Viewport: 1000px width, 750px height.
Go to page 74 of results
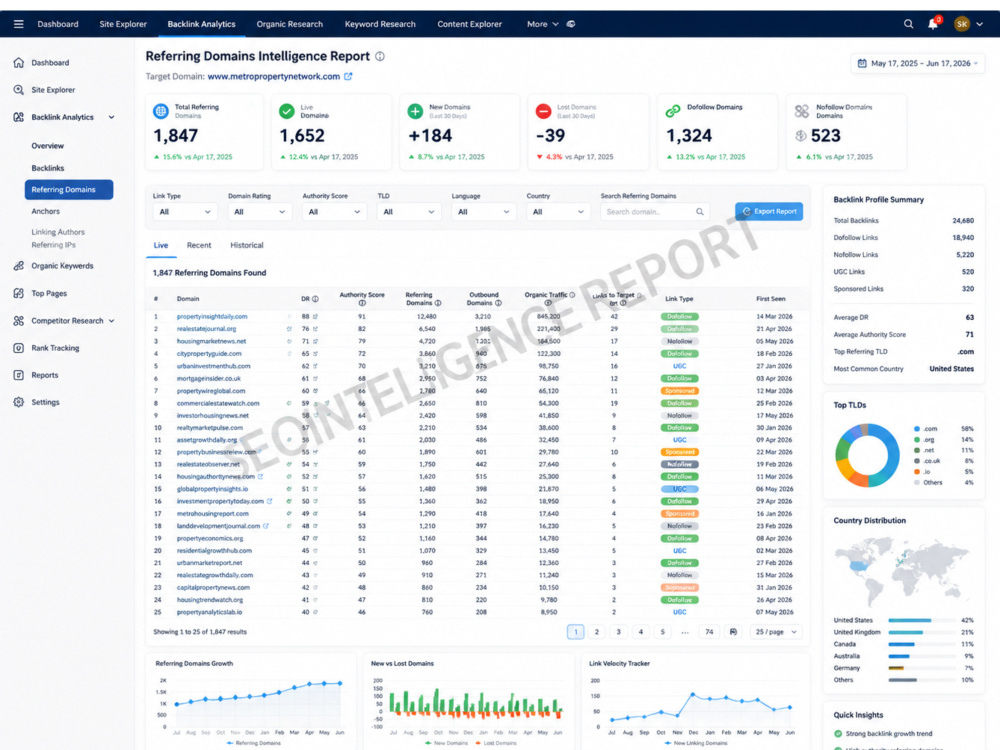click(709, 632)
